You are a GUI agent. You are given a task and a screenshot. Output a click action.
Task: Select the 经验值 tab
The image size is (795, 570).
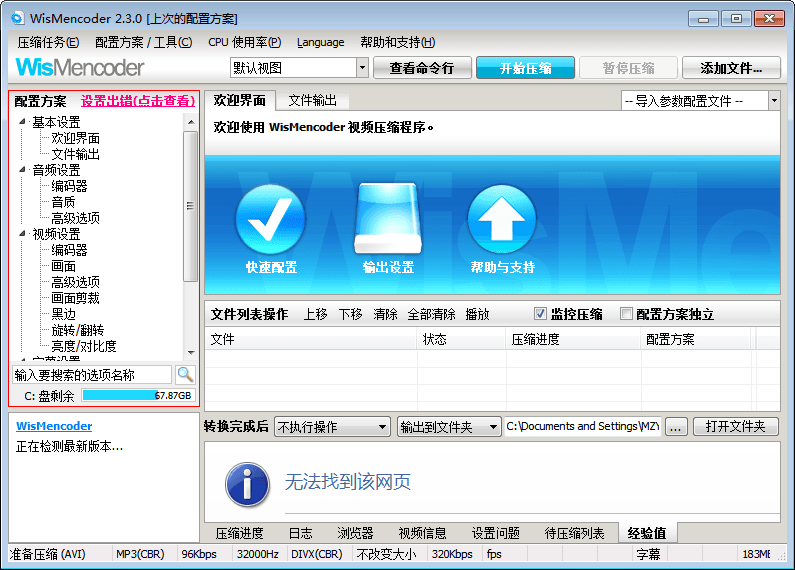click(647, 533)
